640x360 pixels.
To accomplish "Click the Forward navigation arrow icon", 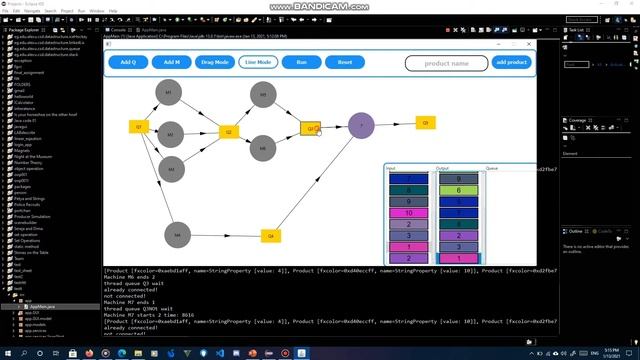I will 314,20.
